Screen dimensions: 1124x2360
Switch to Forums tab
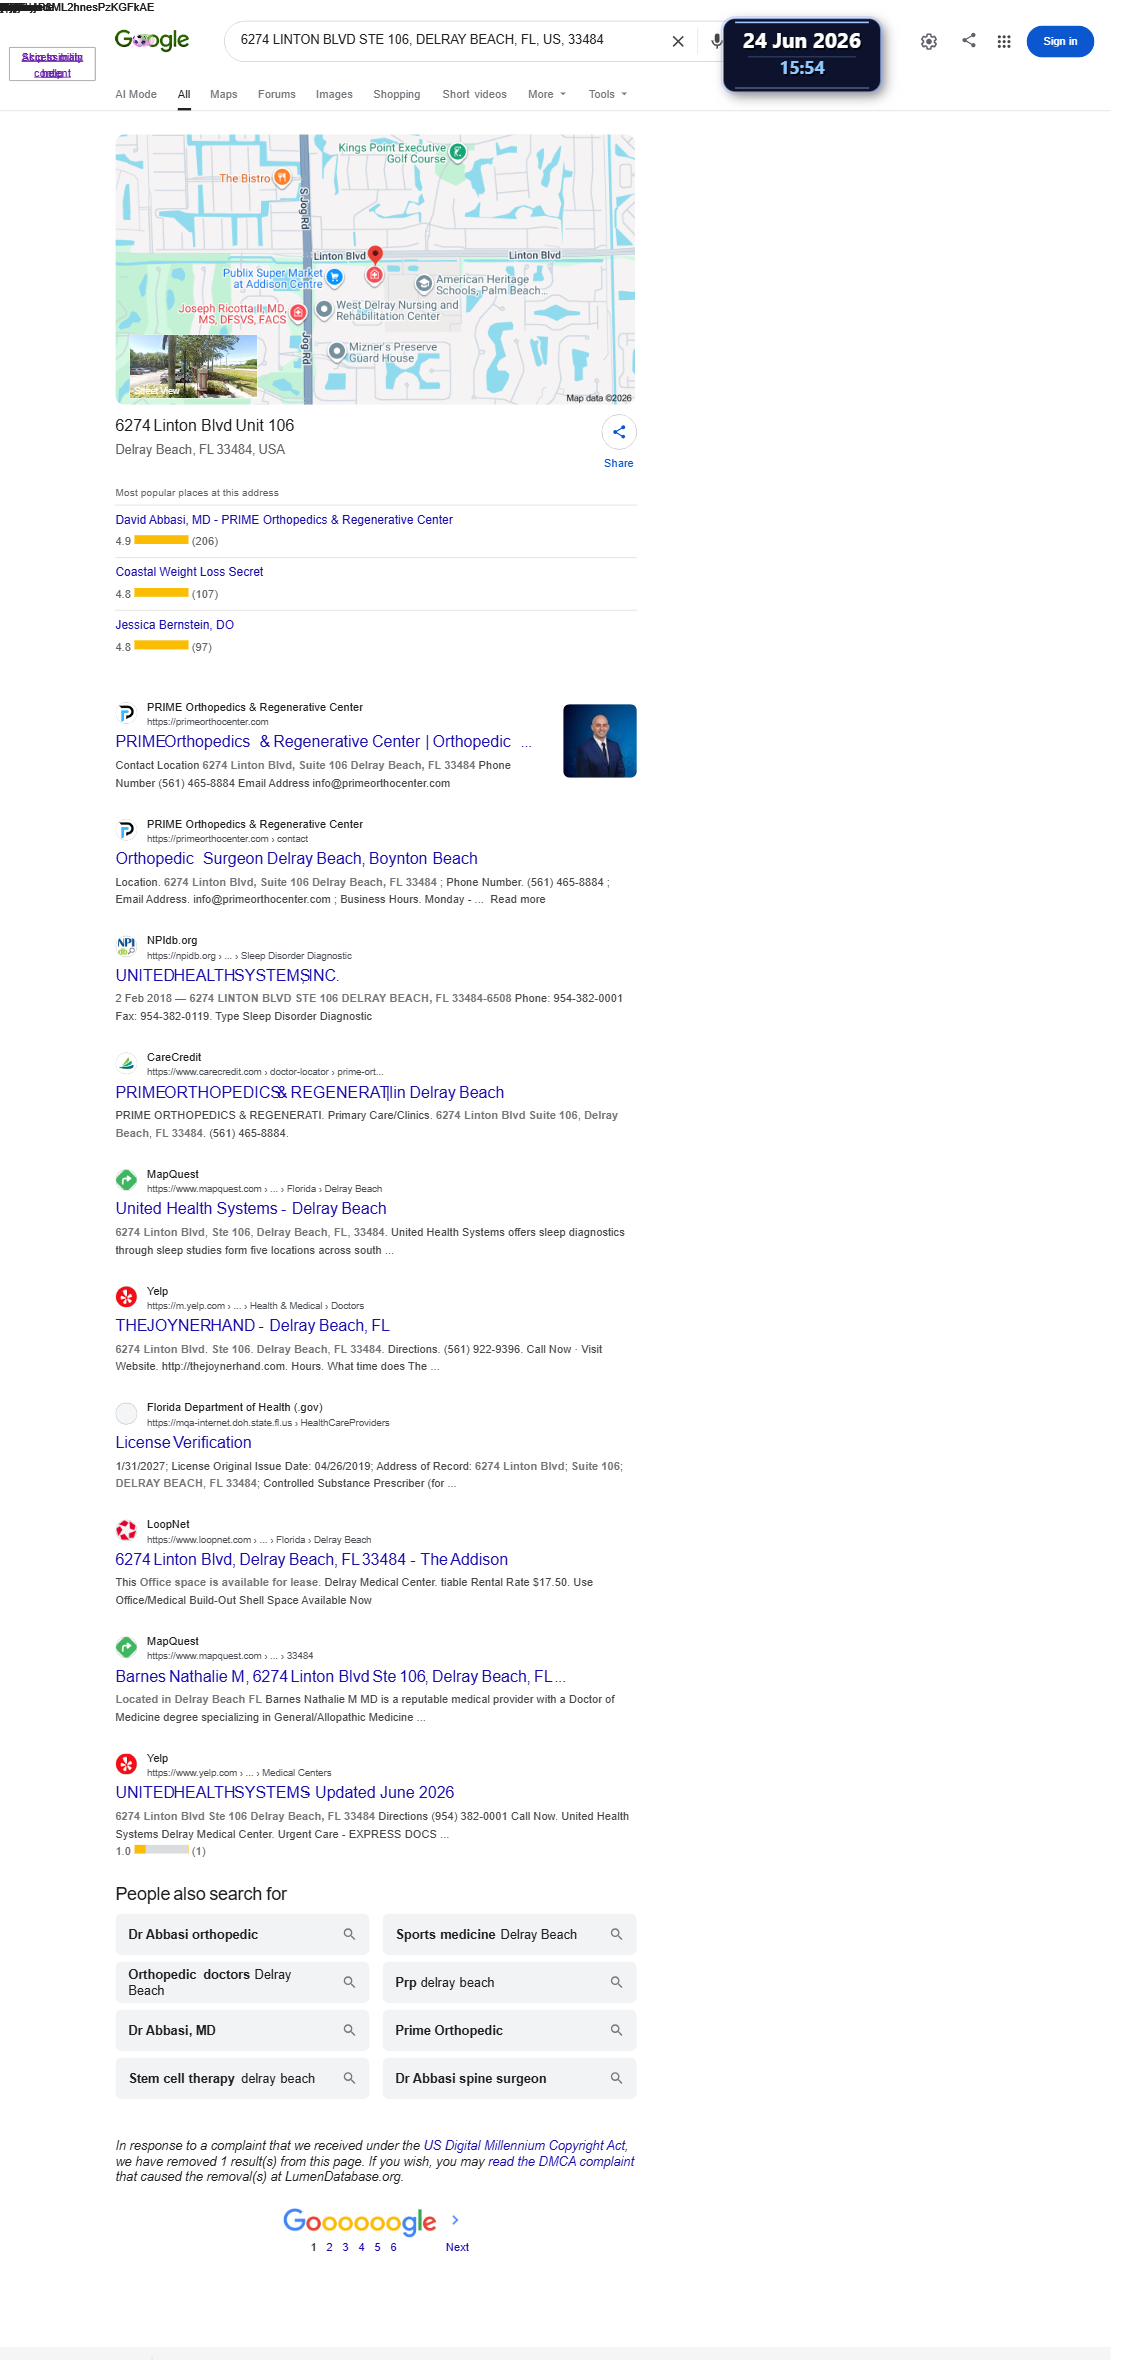(277, 94)
